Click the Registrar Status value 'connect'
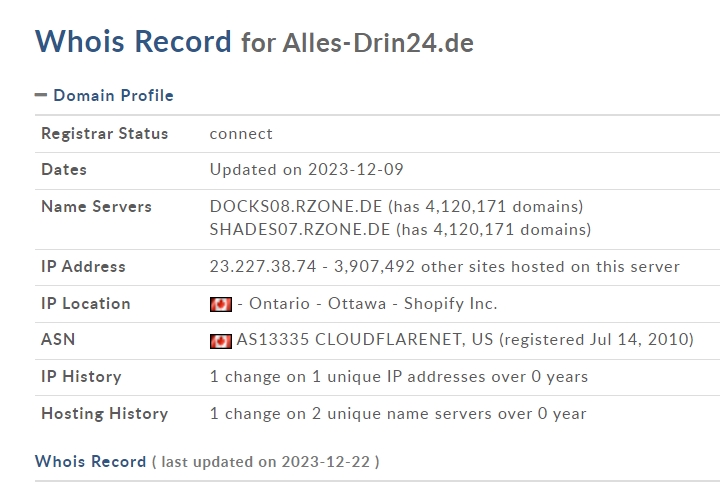Image resolution: width=720 pixels, height=482 pixels. [x=241, y=134]
